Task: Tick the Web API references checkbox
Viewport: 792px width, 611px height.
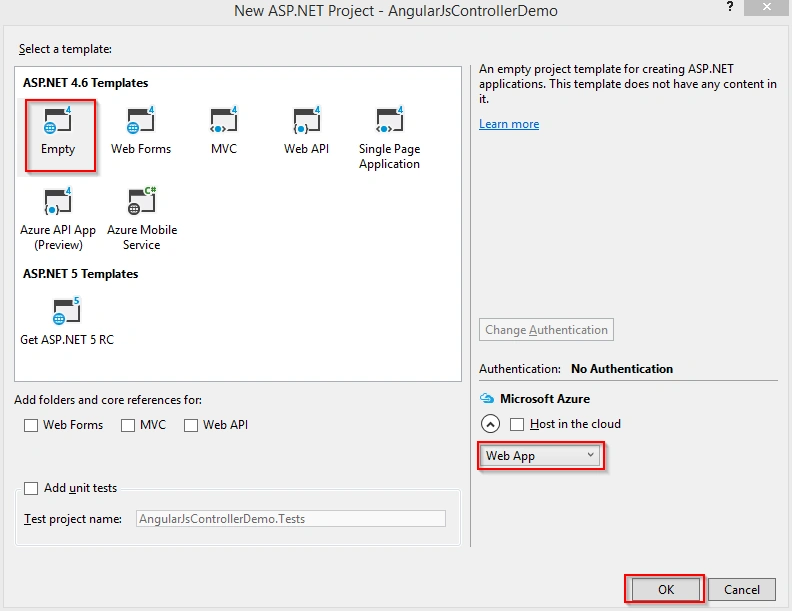Action: pyautogui.click(x=191, y=425)
